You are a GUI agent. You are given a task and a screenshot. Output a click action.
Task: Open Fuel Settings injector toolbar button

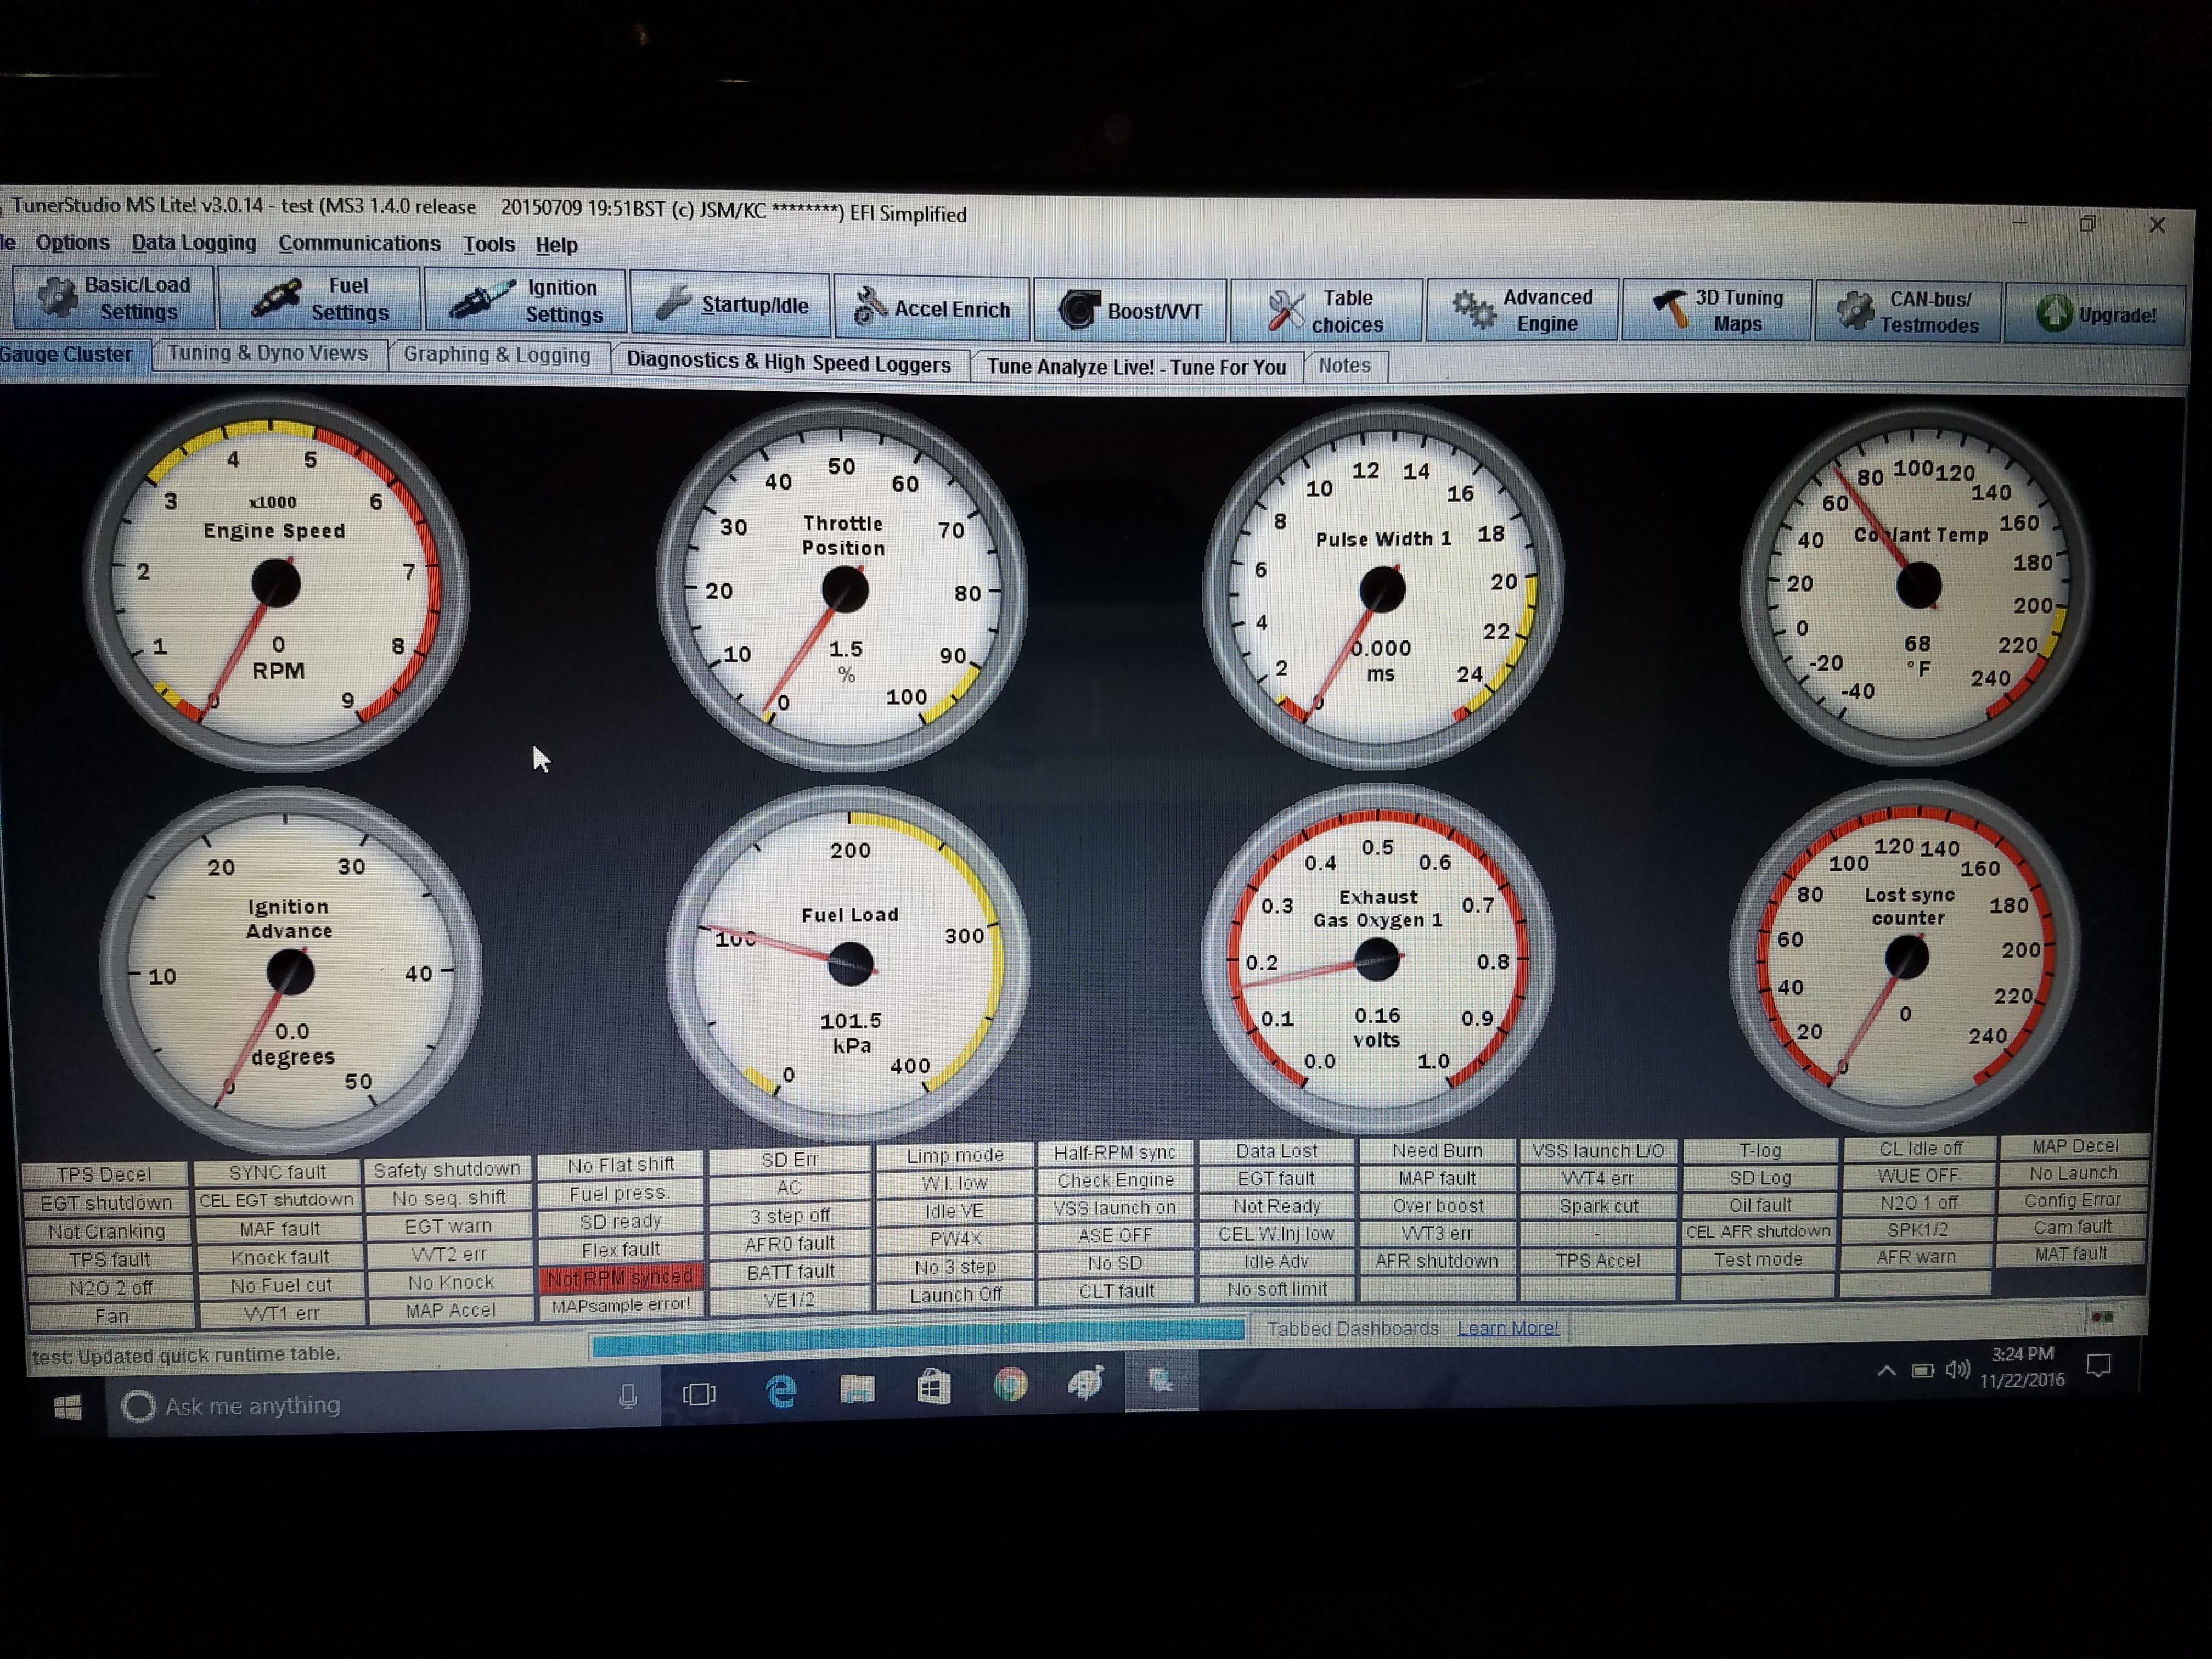pos(320,299)
